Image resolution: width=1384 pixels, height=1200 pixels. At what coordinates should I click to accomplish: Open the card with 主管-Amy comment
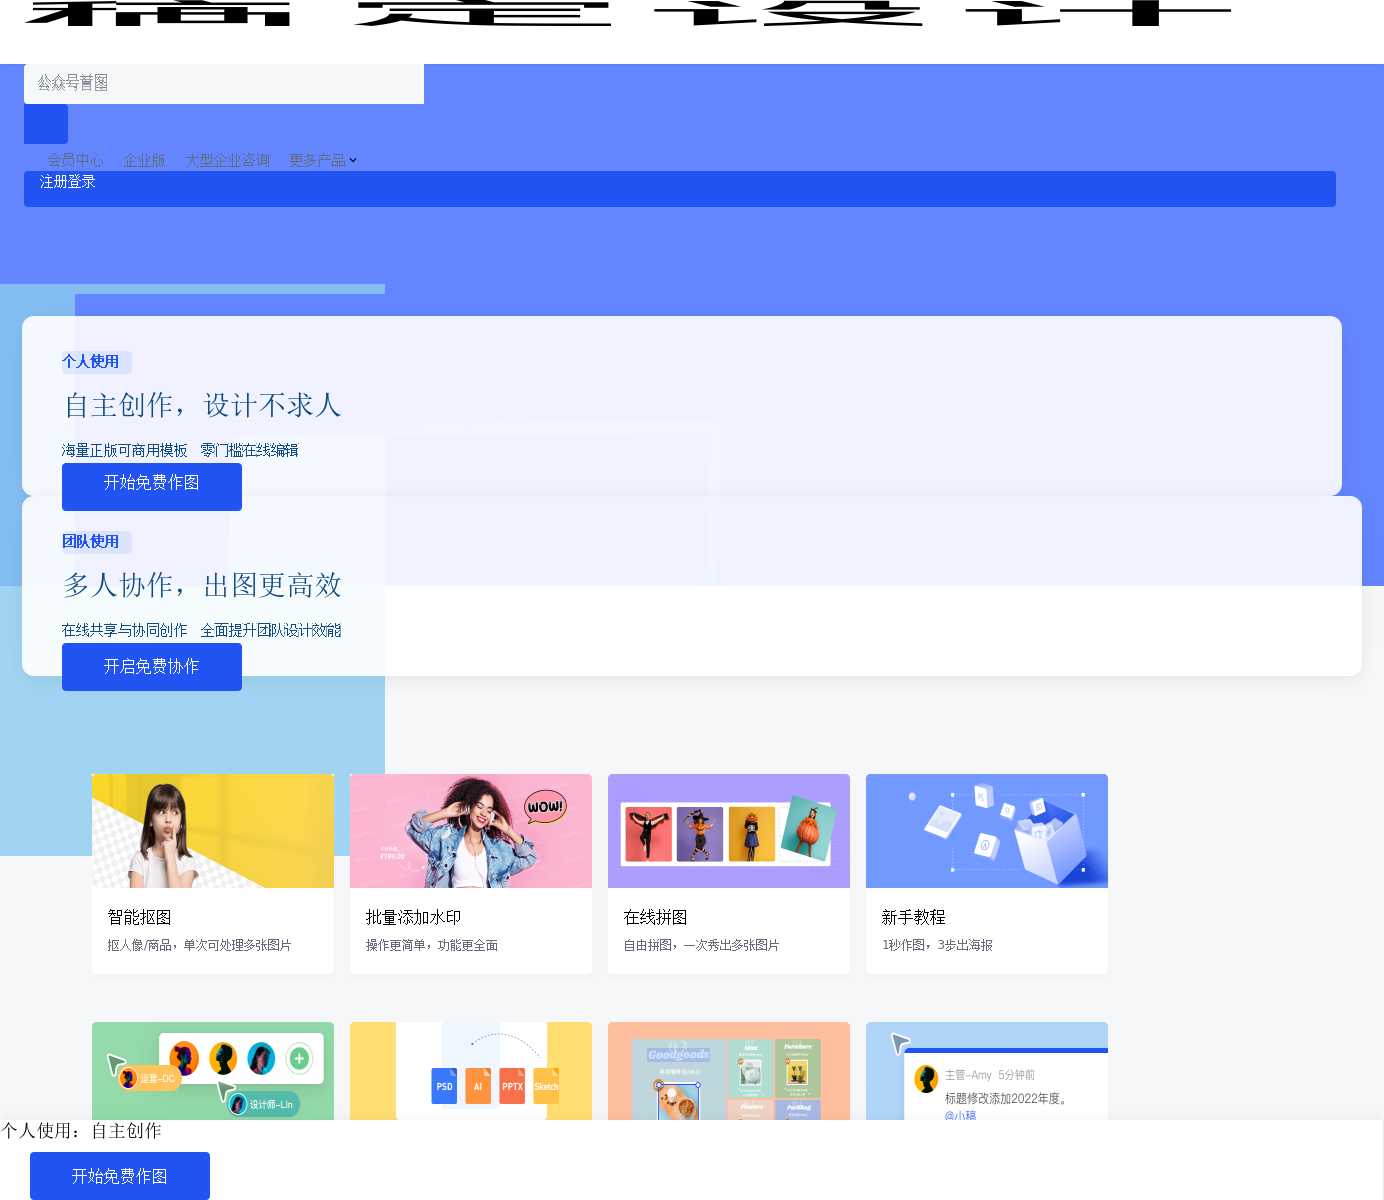[987, 1071]
